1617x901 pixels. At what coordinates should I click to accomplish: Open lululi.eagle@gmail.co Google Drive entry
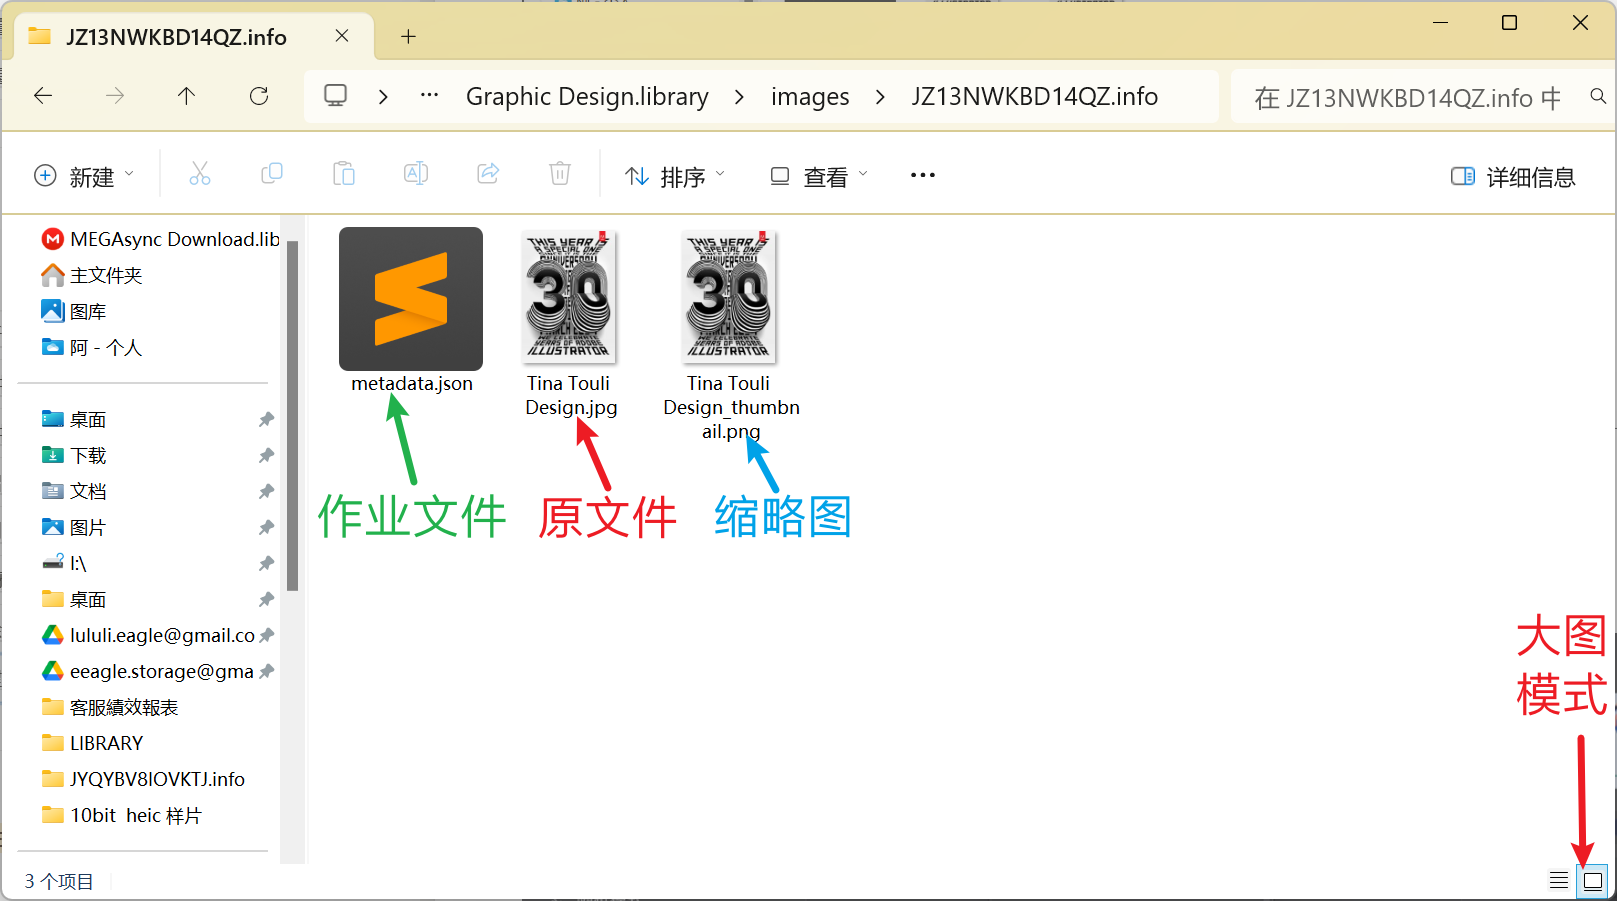tap(148, 635)
